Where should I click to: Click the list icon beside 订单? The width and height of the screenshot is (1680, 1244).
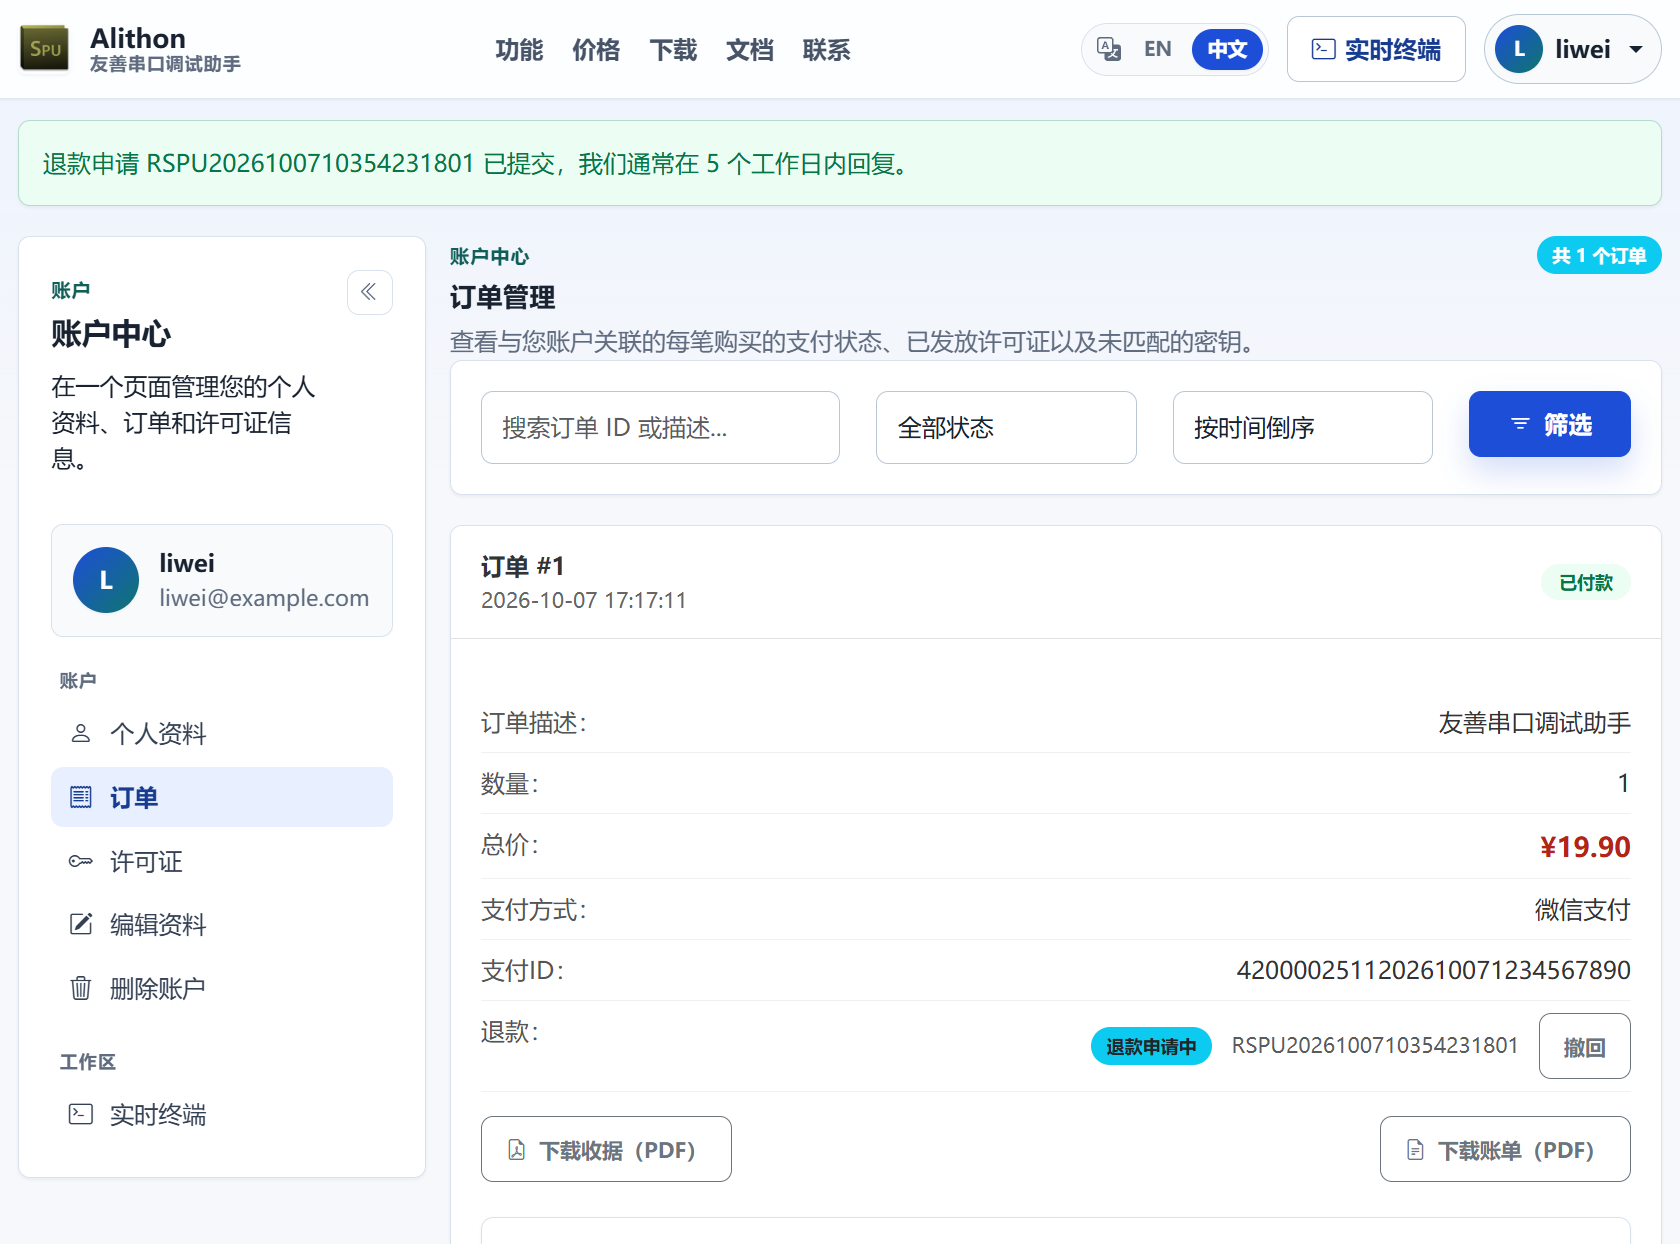click(81, 797)
